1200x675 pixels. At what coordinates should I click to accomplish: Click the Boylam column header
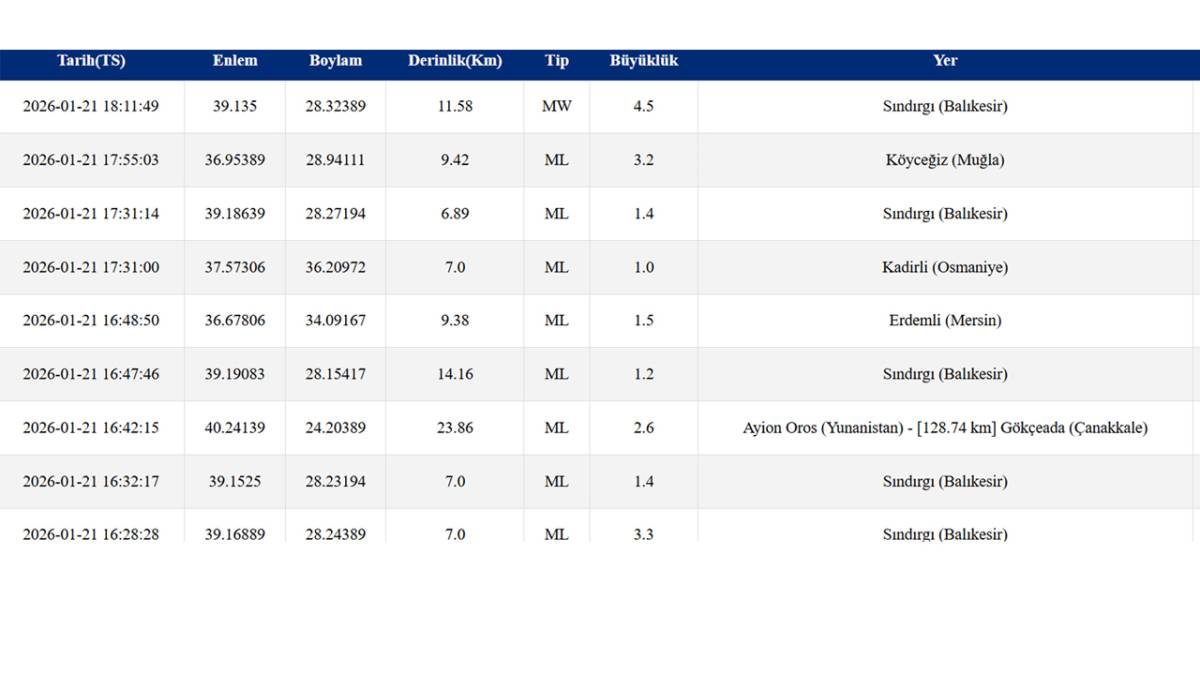point(335,61)
